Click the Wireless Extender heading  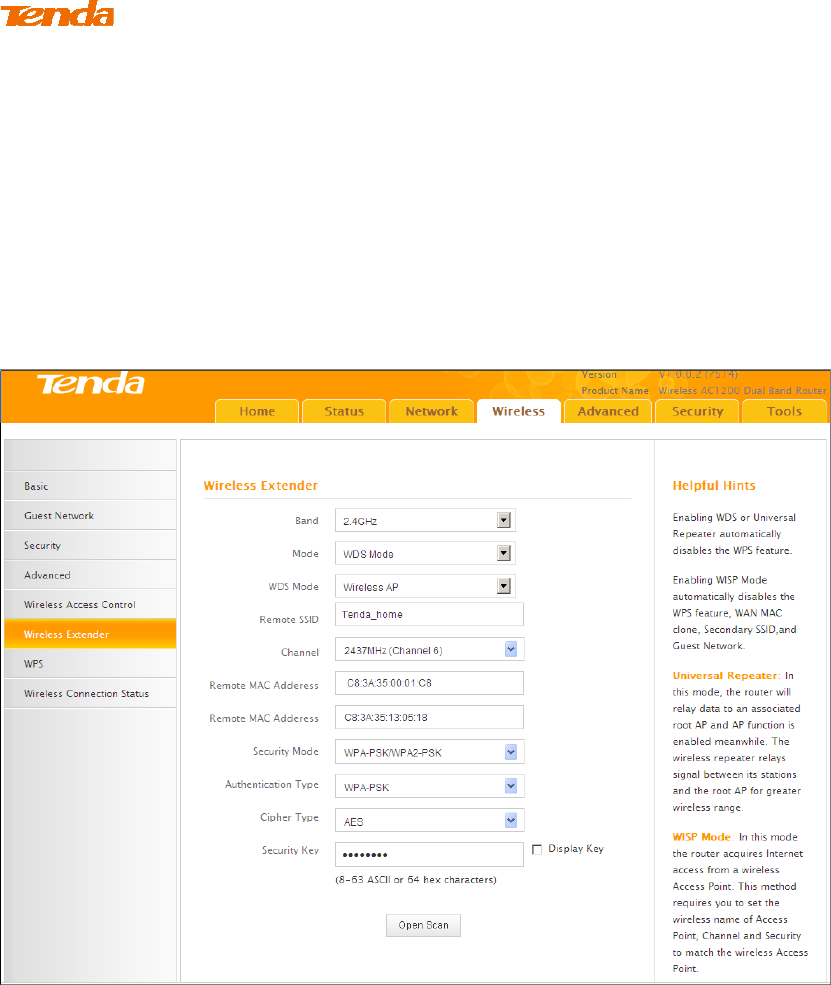(261, 486)
